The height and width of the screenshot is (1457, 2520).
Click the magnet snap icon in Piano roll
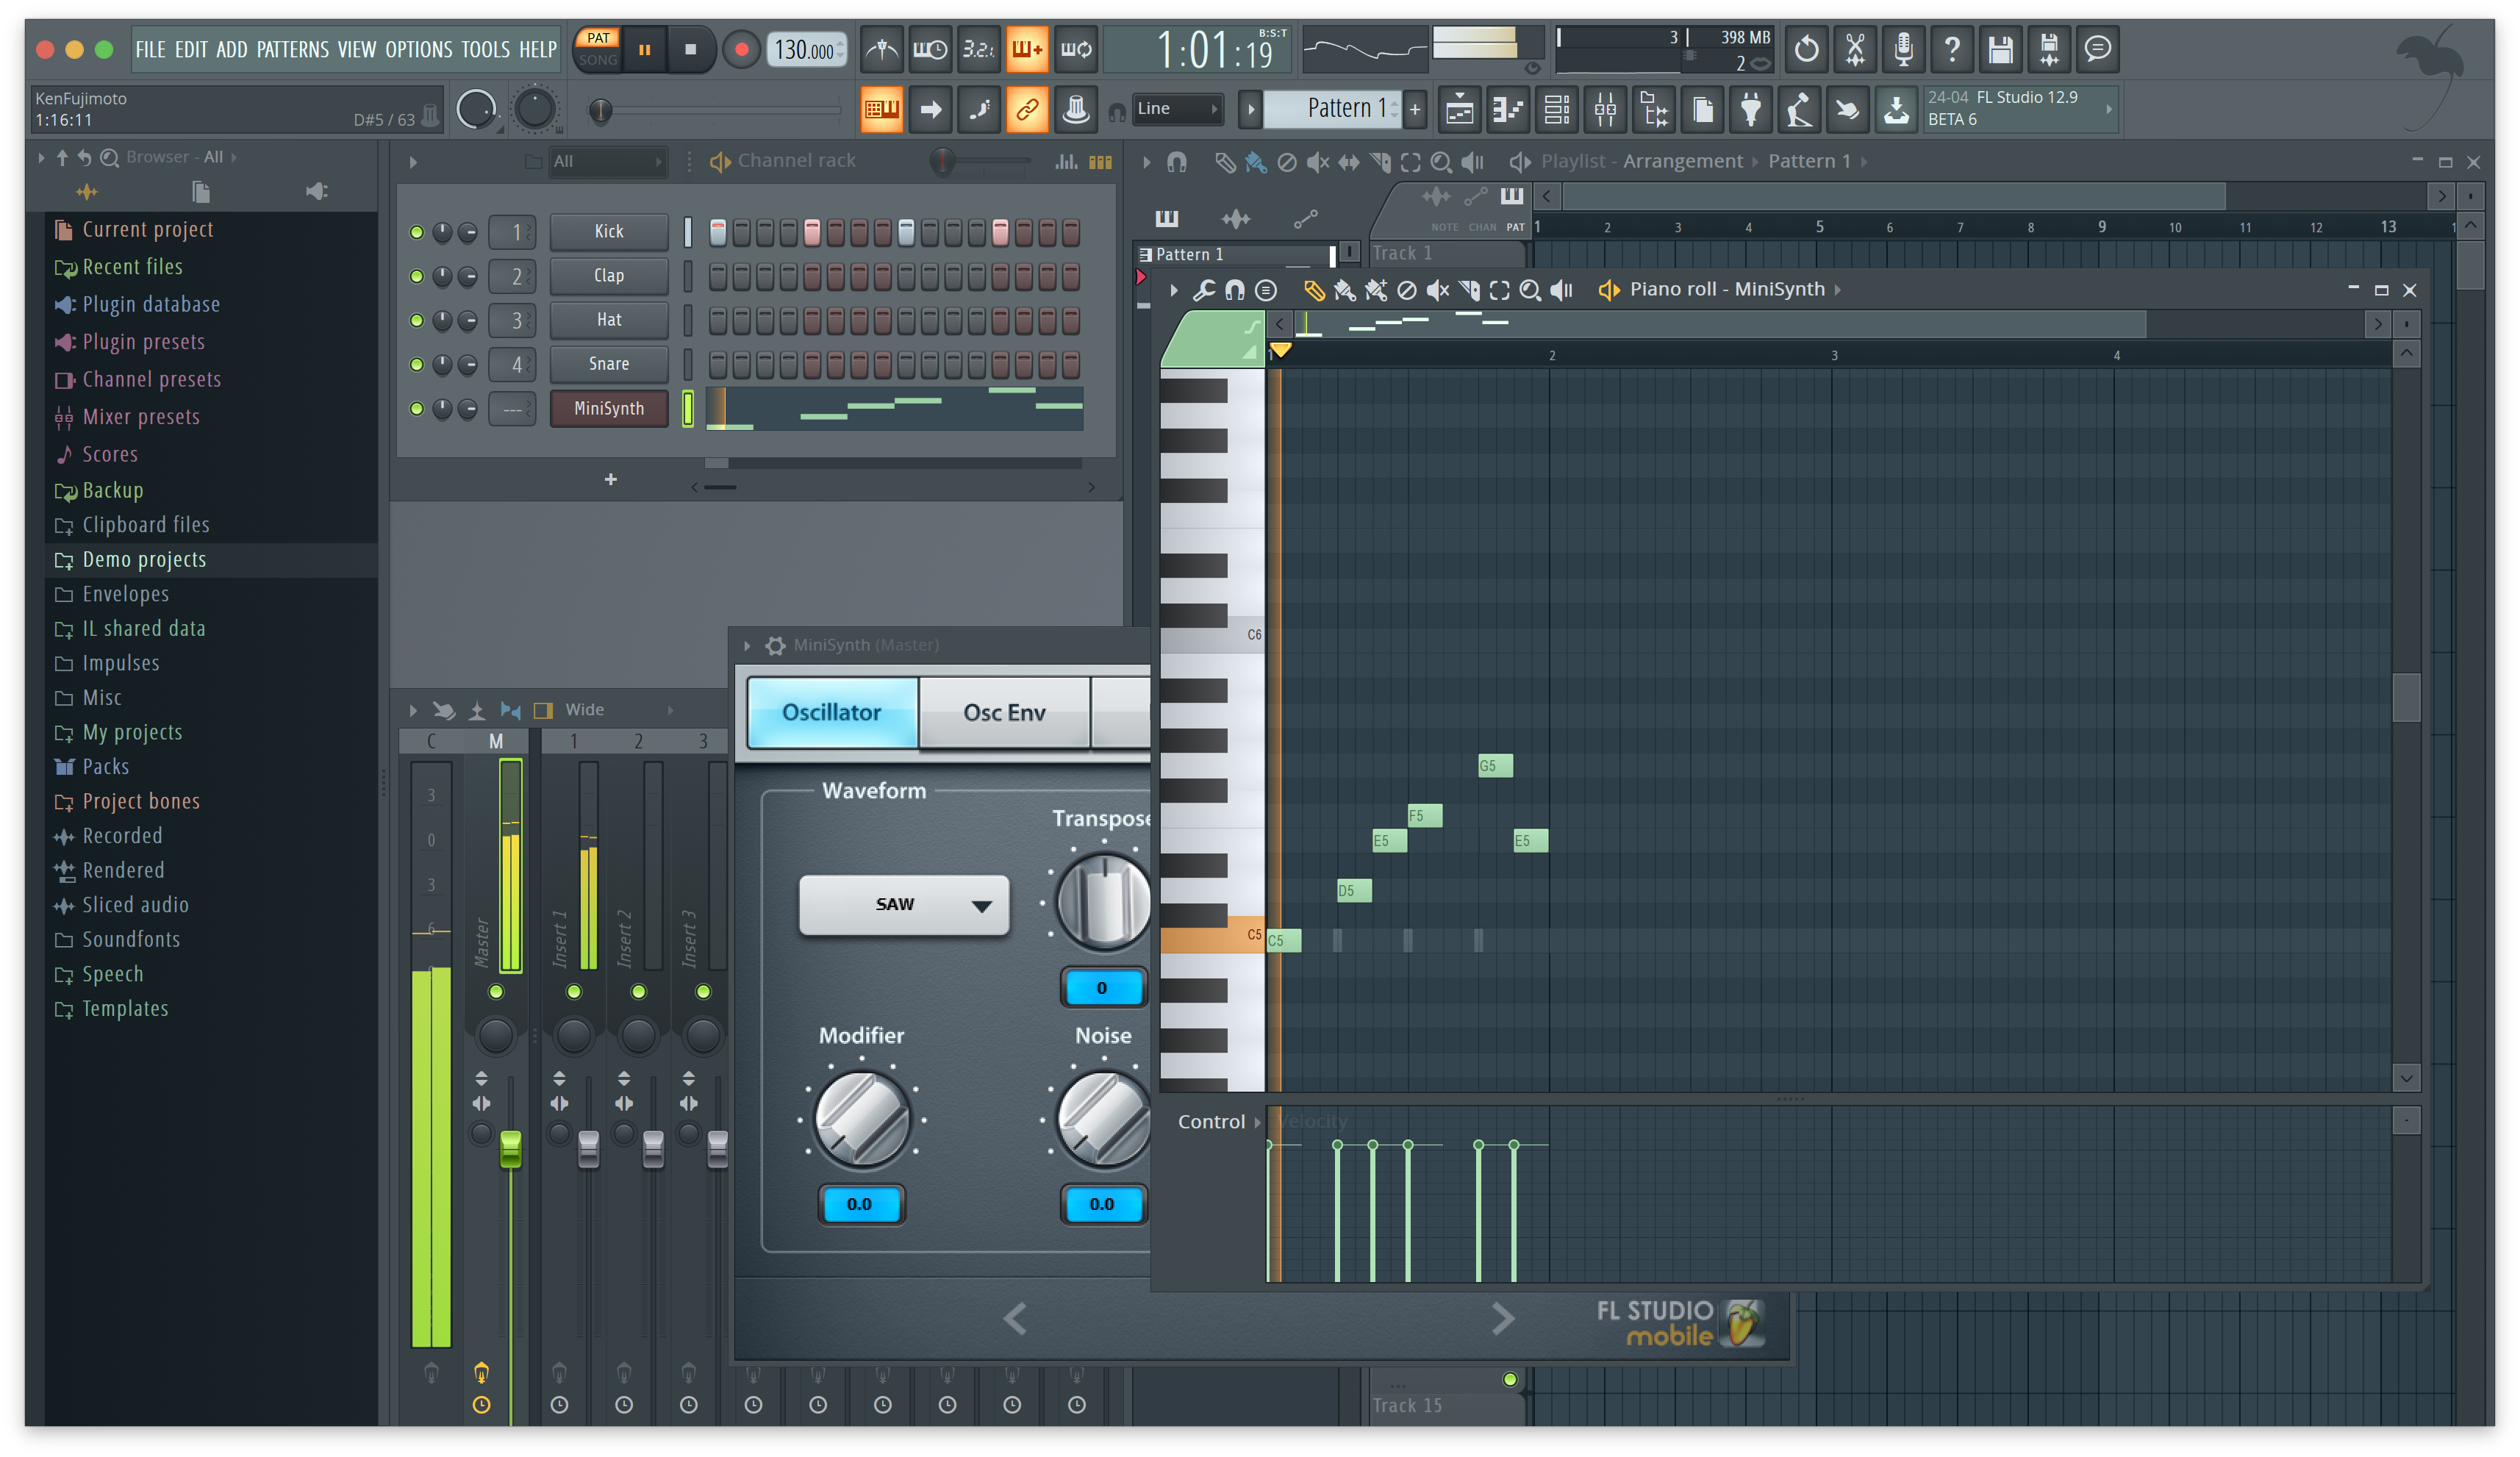(1235, 290)
